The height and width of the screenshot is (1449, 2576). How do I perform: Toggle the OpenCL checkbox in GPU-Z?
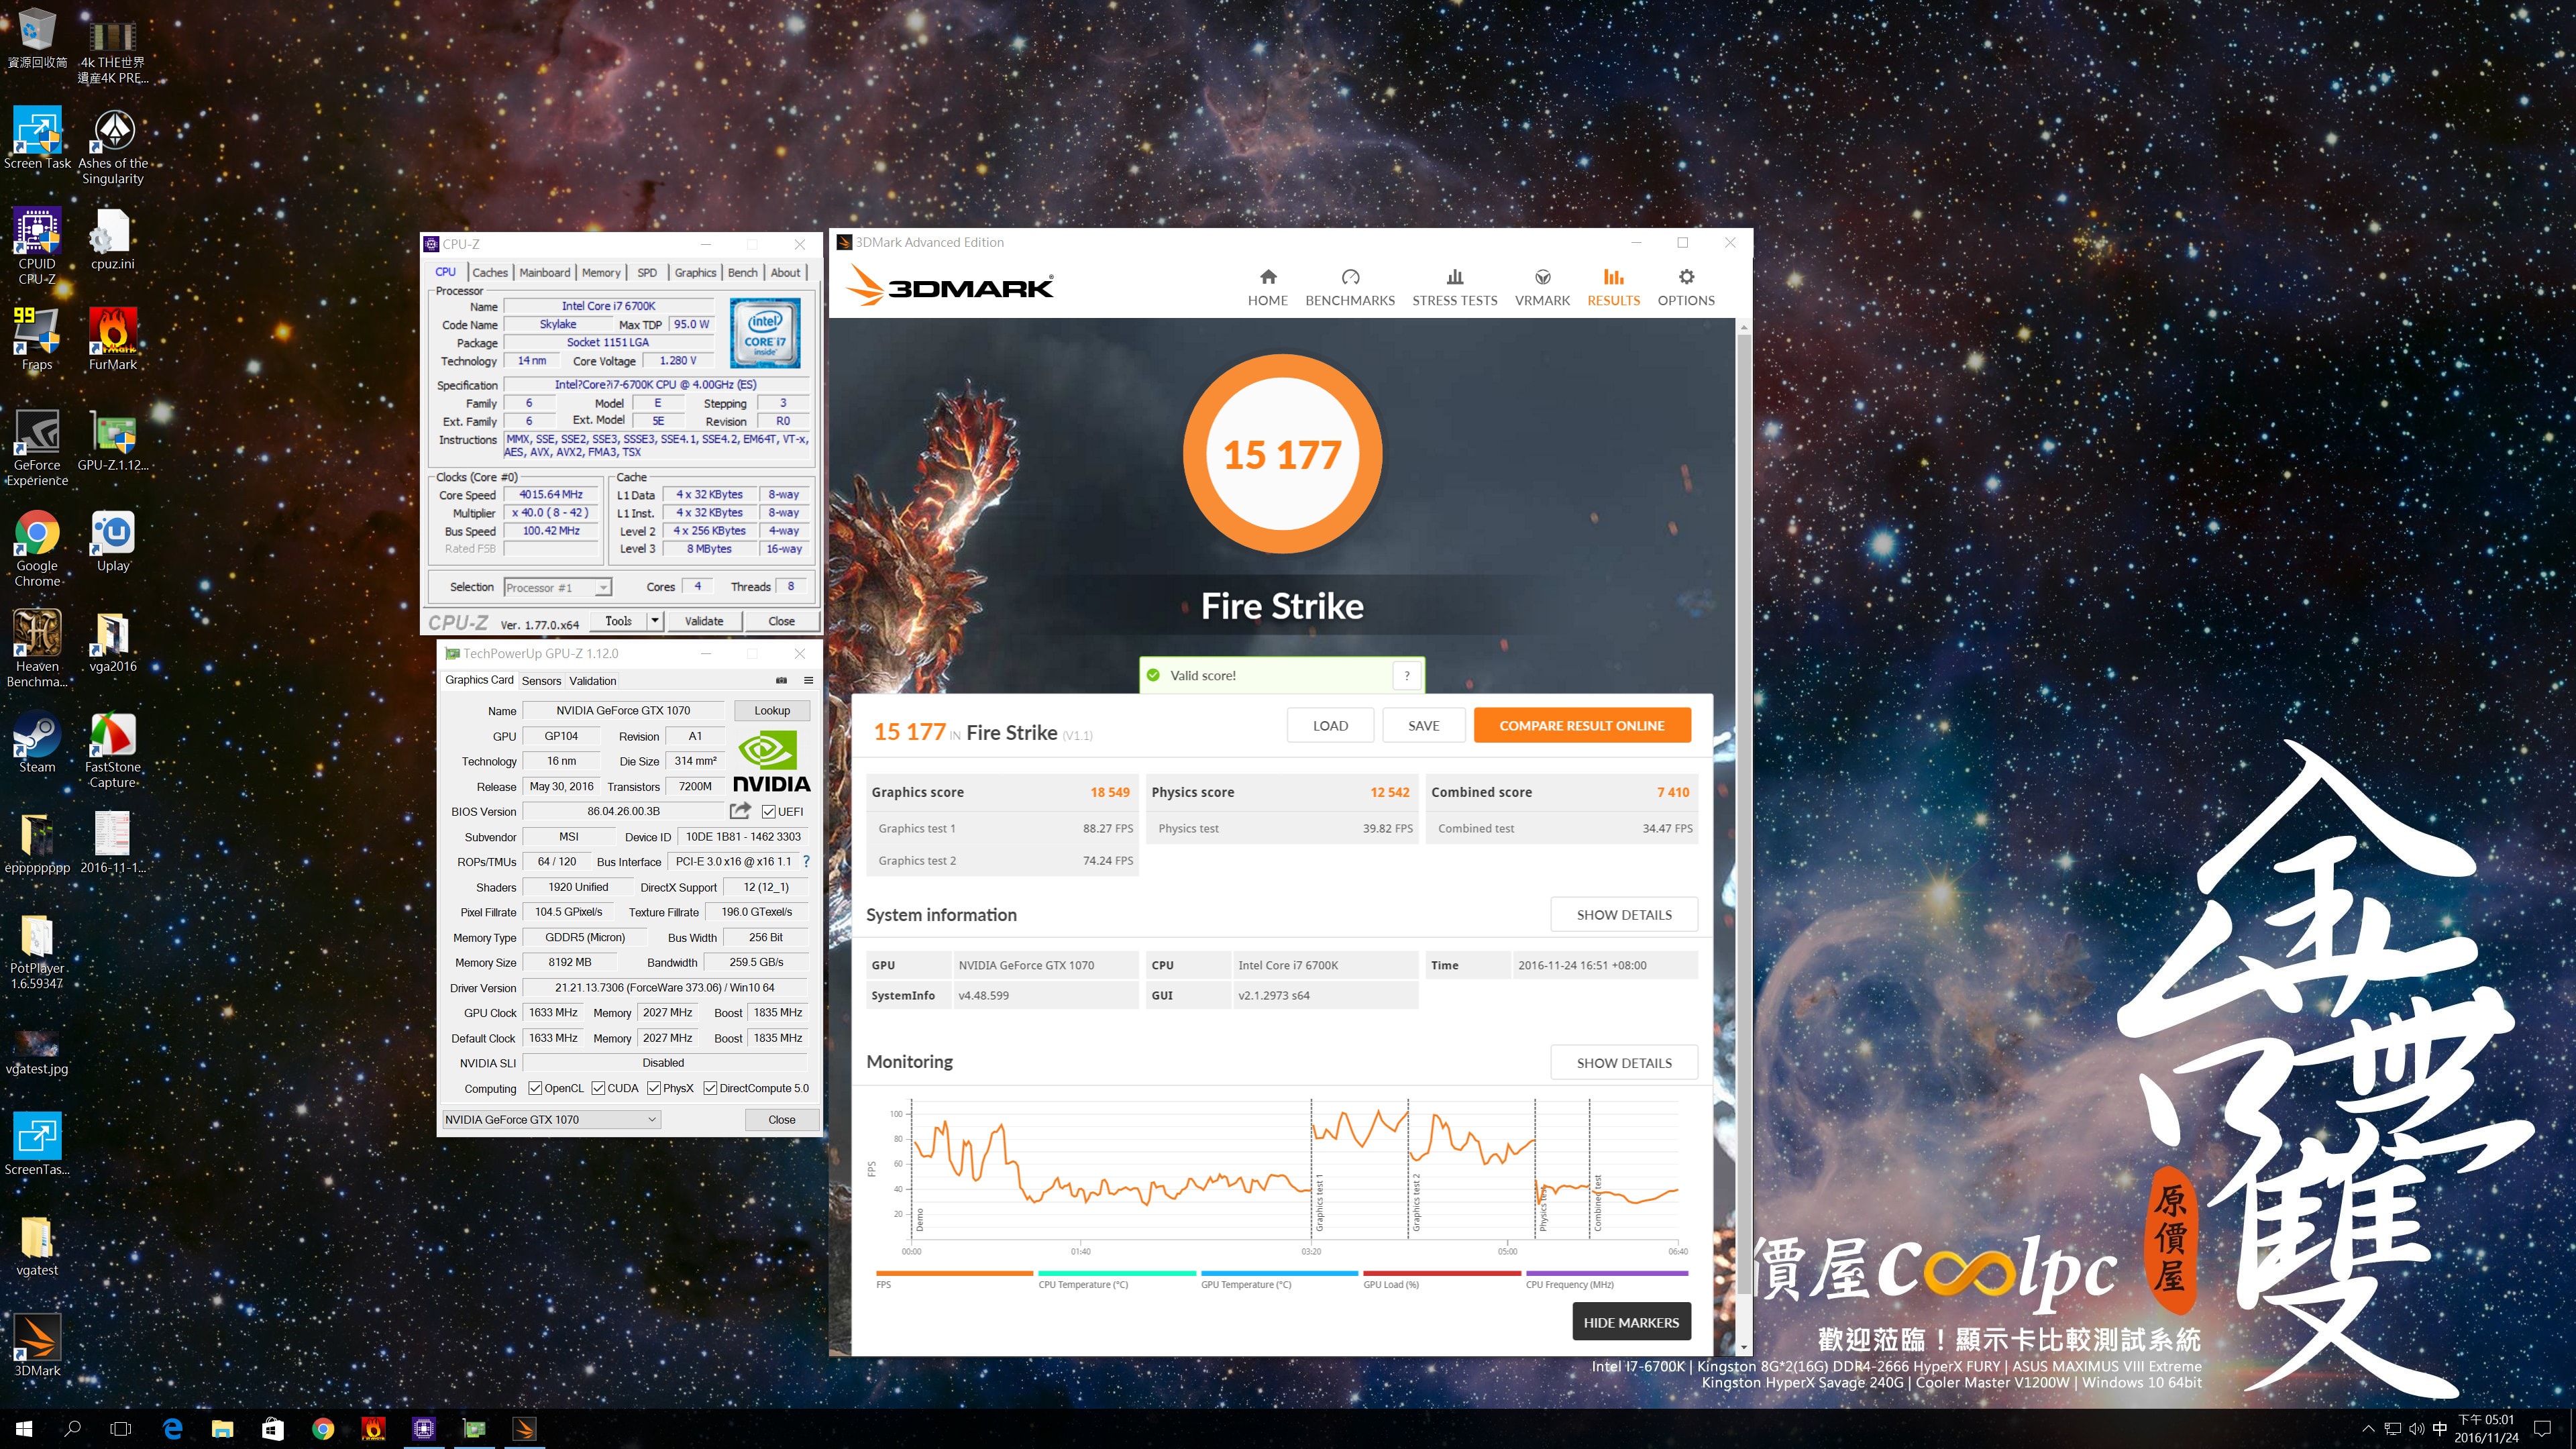535,1088
